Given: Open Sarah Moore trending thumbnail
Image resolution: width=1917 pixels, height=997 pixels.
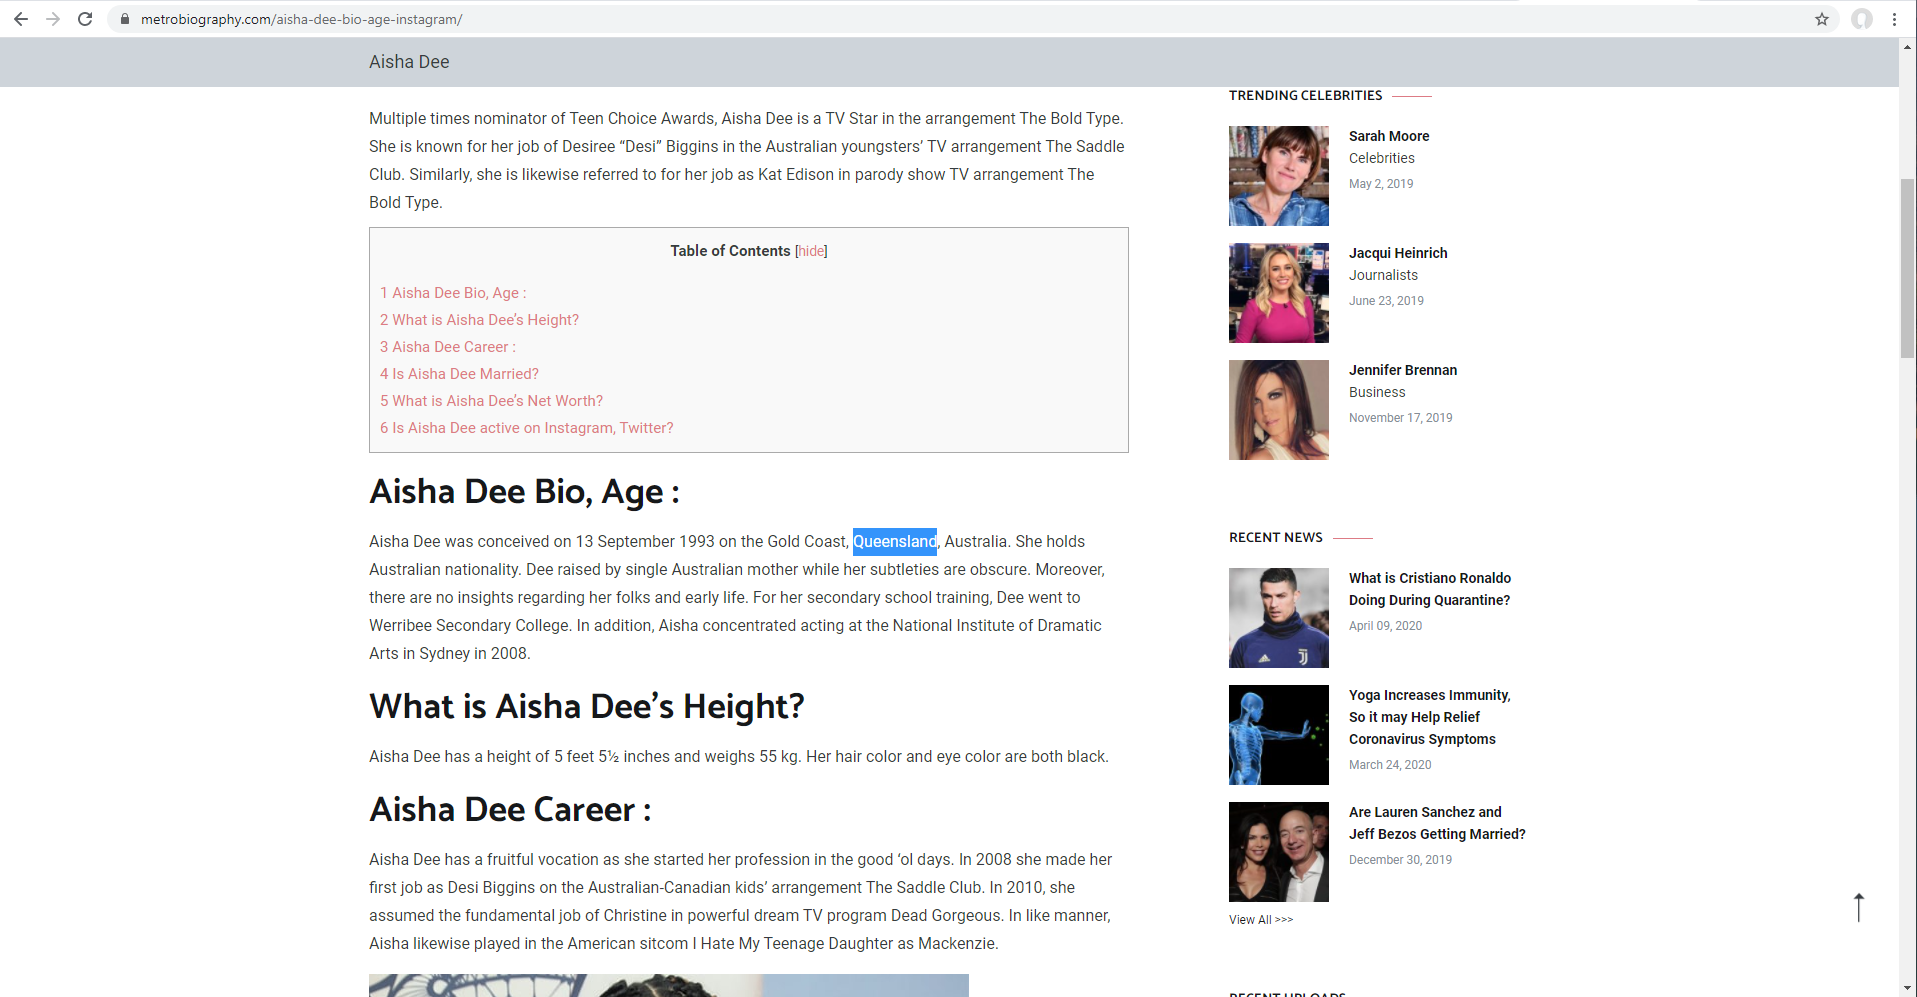Looking at the screenshot, I should [1278, 176].
